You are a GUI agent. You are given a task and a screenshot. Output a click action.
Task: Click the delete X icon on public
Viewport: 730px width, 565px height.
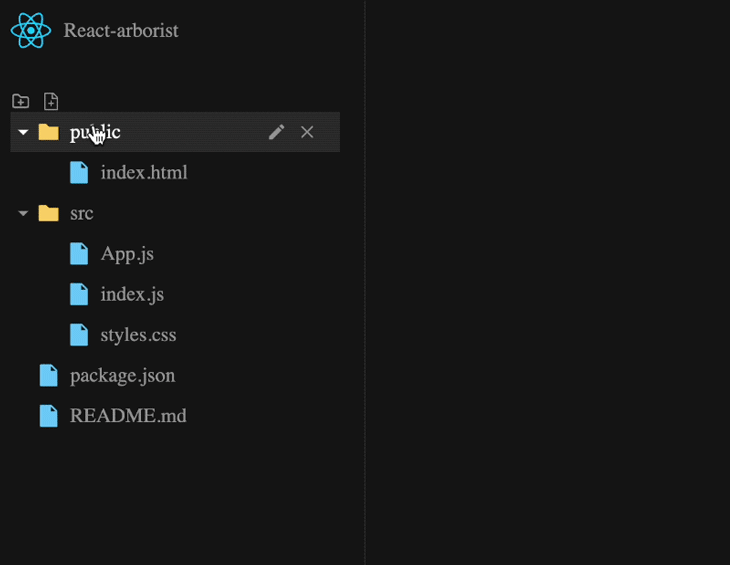pyautogui.click(x=307, y=132)
